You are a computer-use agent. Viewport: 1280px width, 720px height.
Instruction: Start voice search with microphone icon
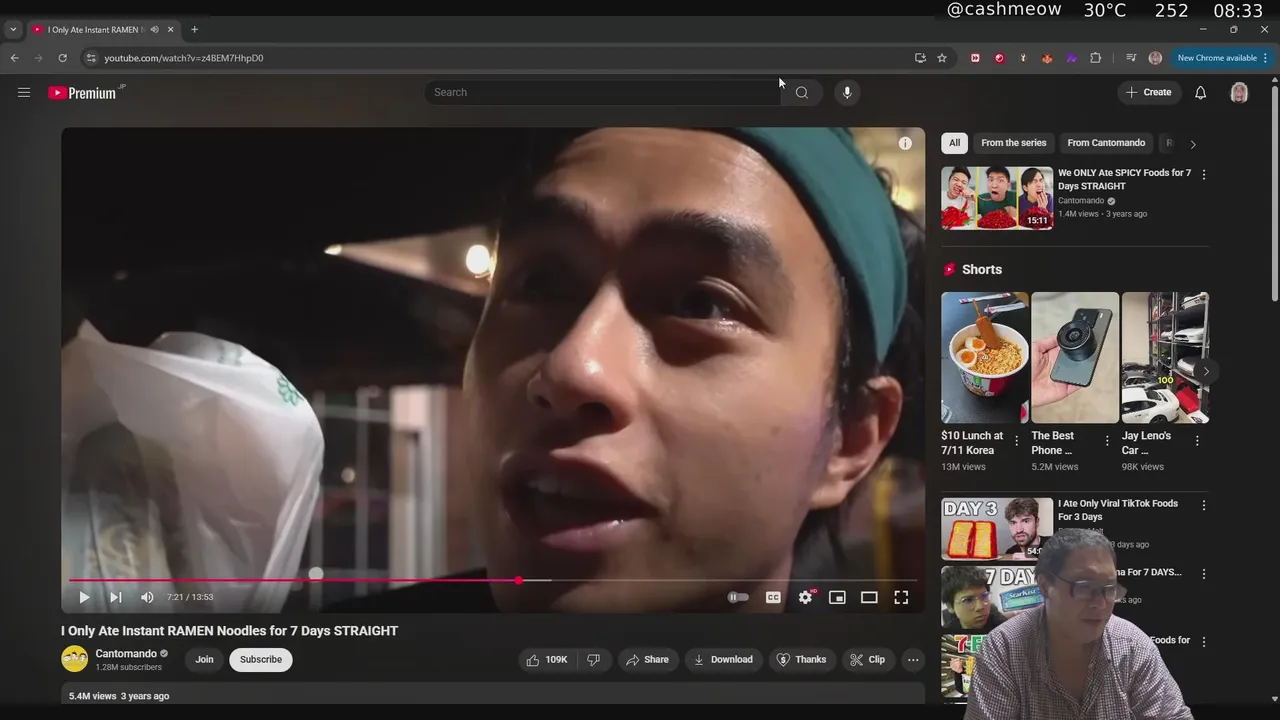point(847,92)
